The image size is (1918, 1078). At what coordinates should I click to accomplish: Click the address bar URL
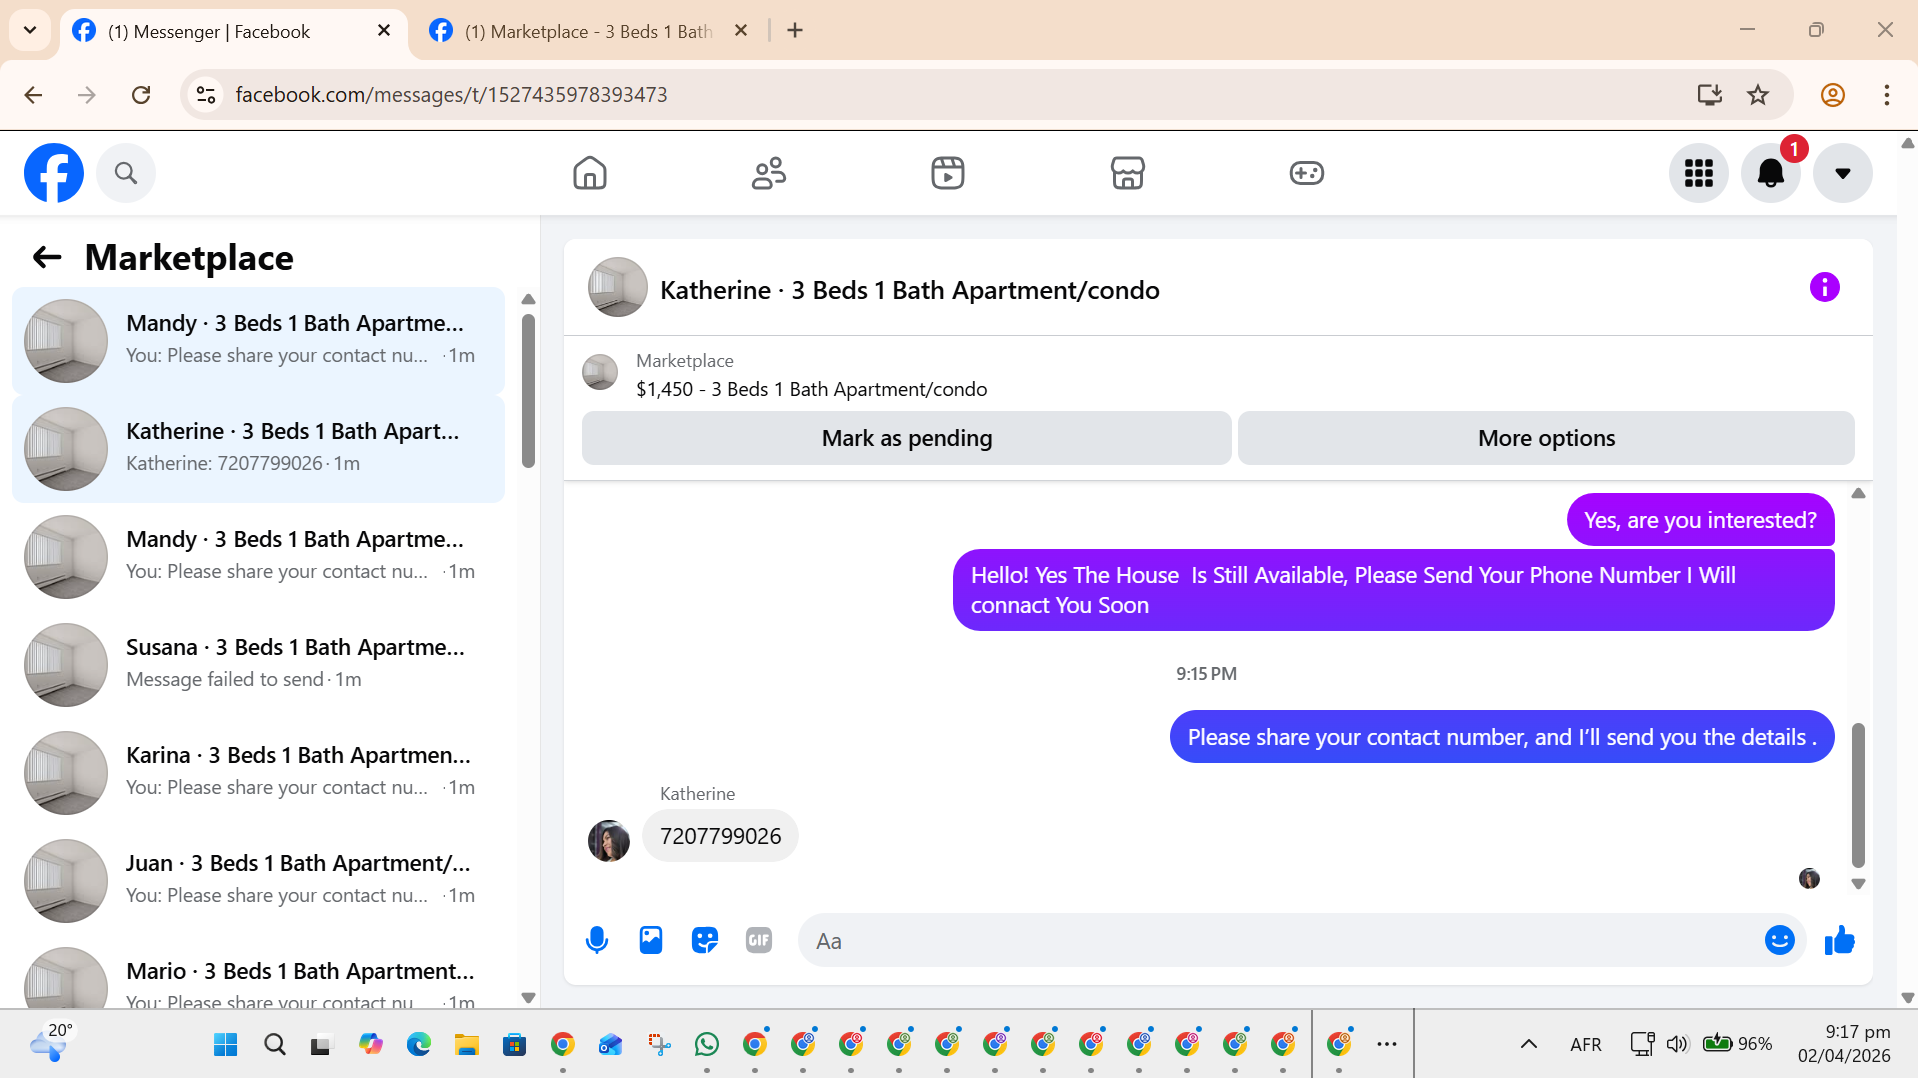451,95
